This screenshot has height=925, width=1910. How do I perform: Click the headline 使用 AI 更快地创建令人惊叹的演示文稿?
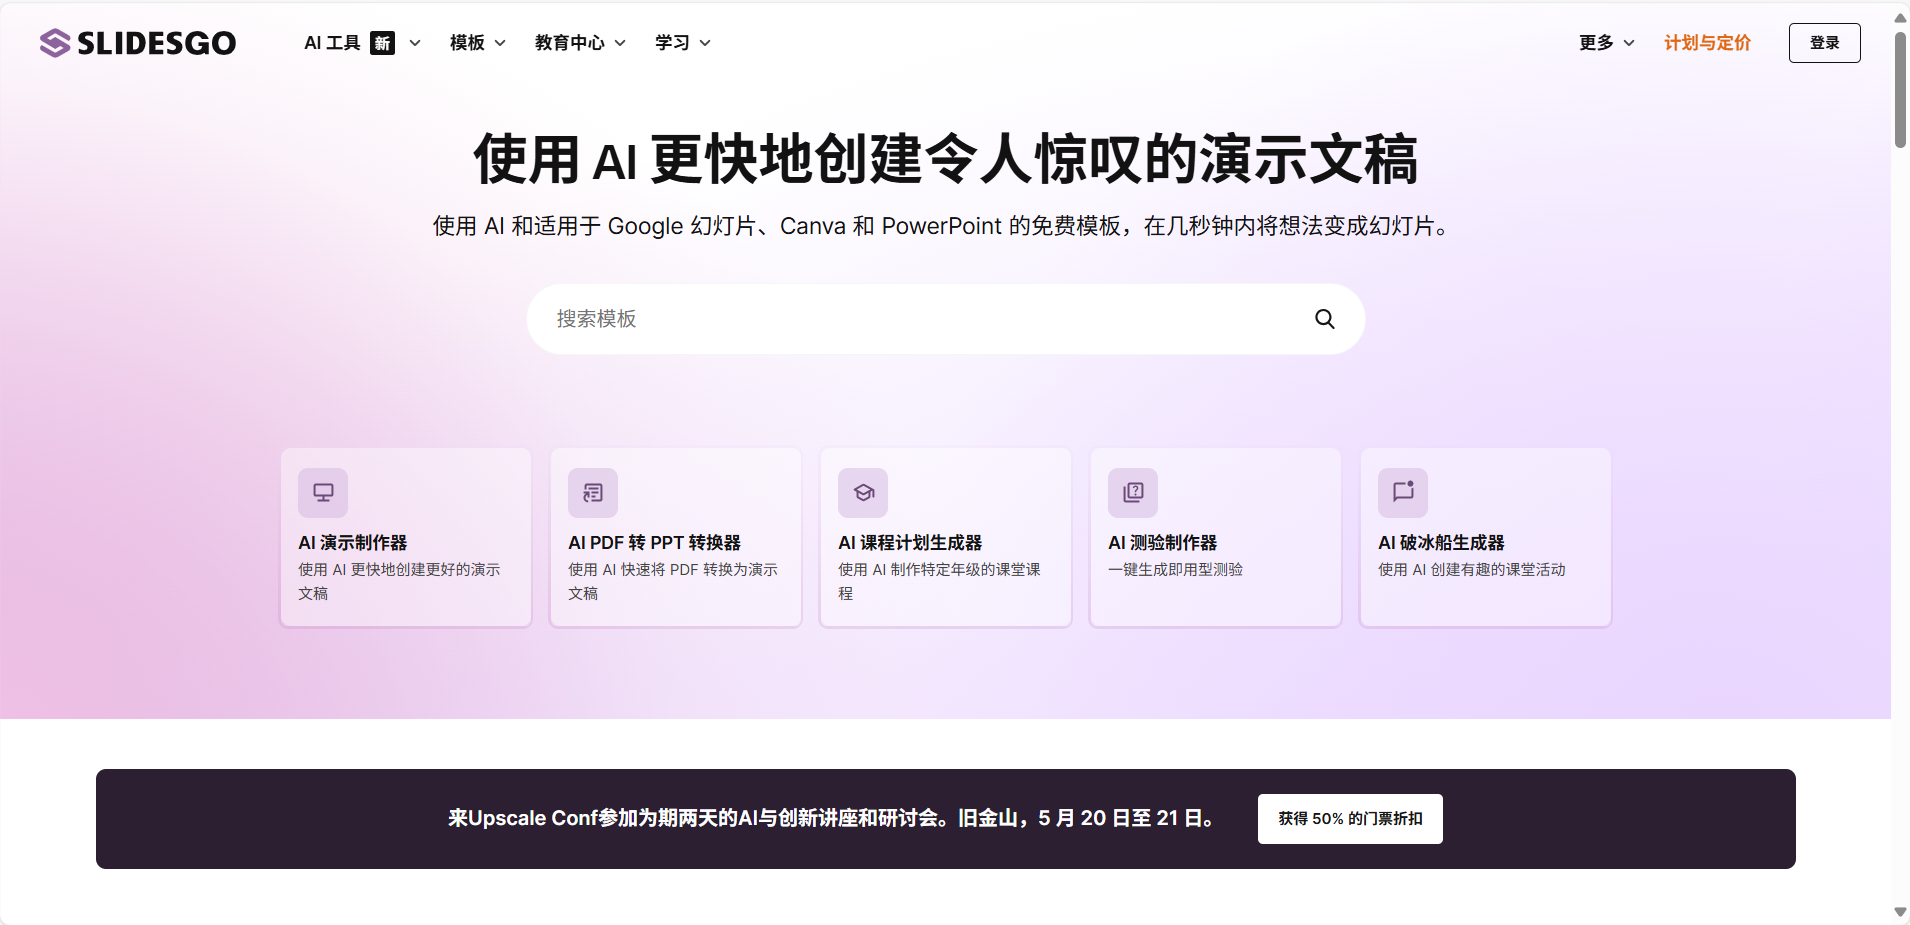(x=946, y=159)
